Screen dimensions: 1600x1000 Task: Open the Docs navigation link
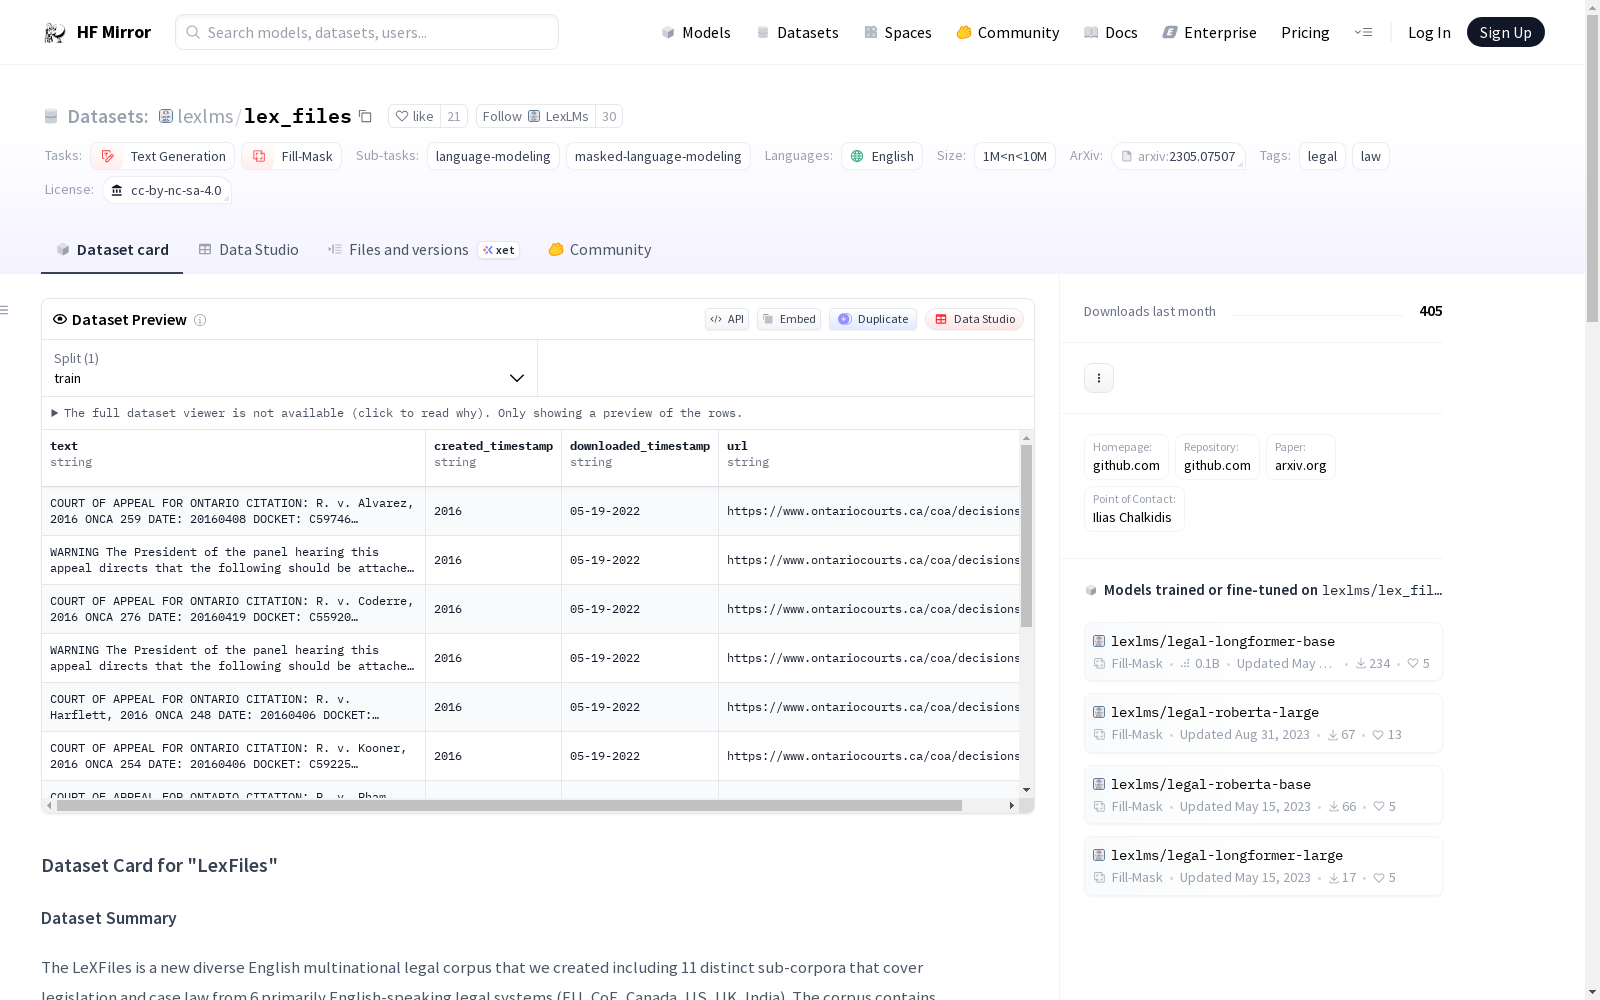click(x=1111, y=33)
